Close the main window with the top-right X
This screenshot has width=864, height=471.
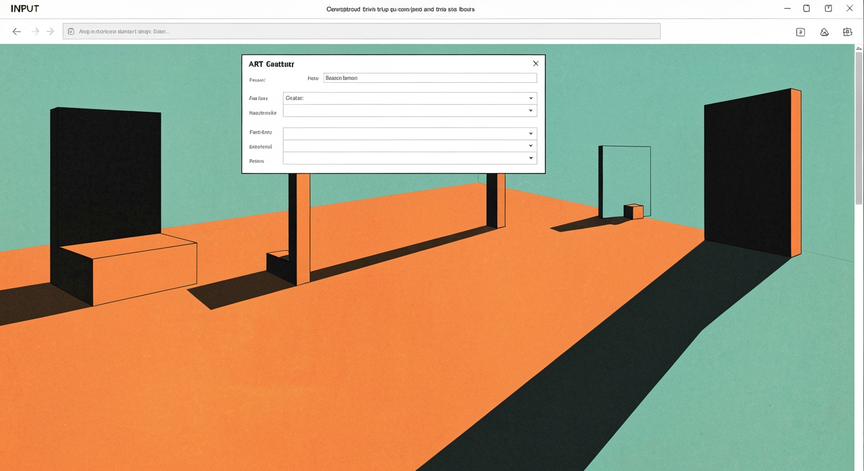click(x=850, y=8)
